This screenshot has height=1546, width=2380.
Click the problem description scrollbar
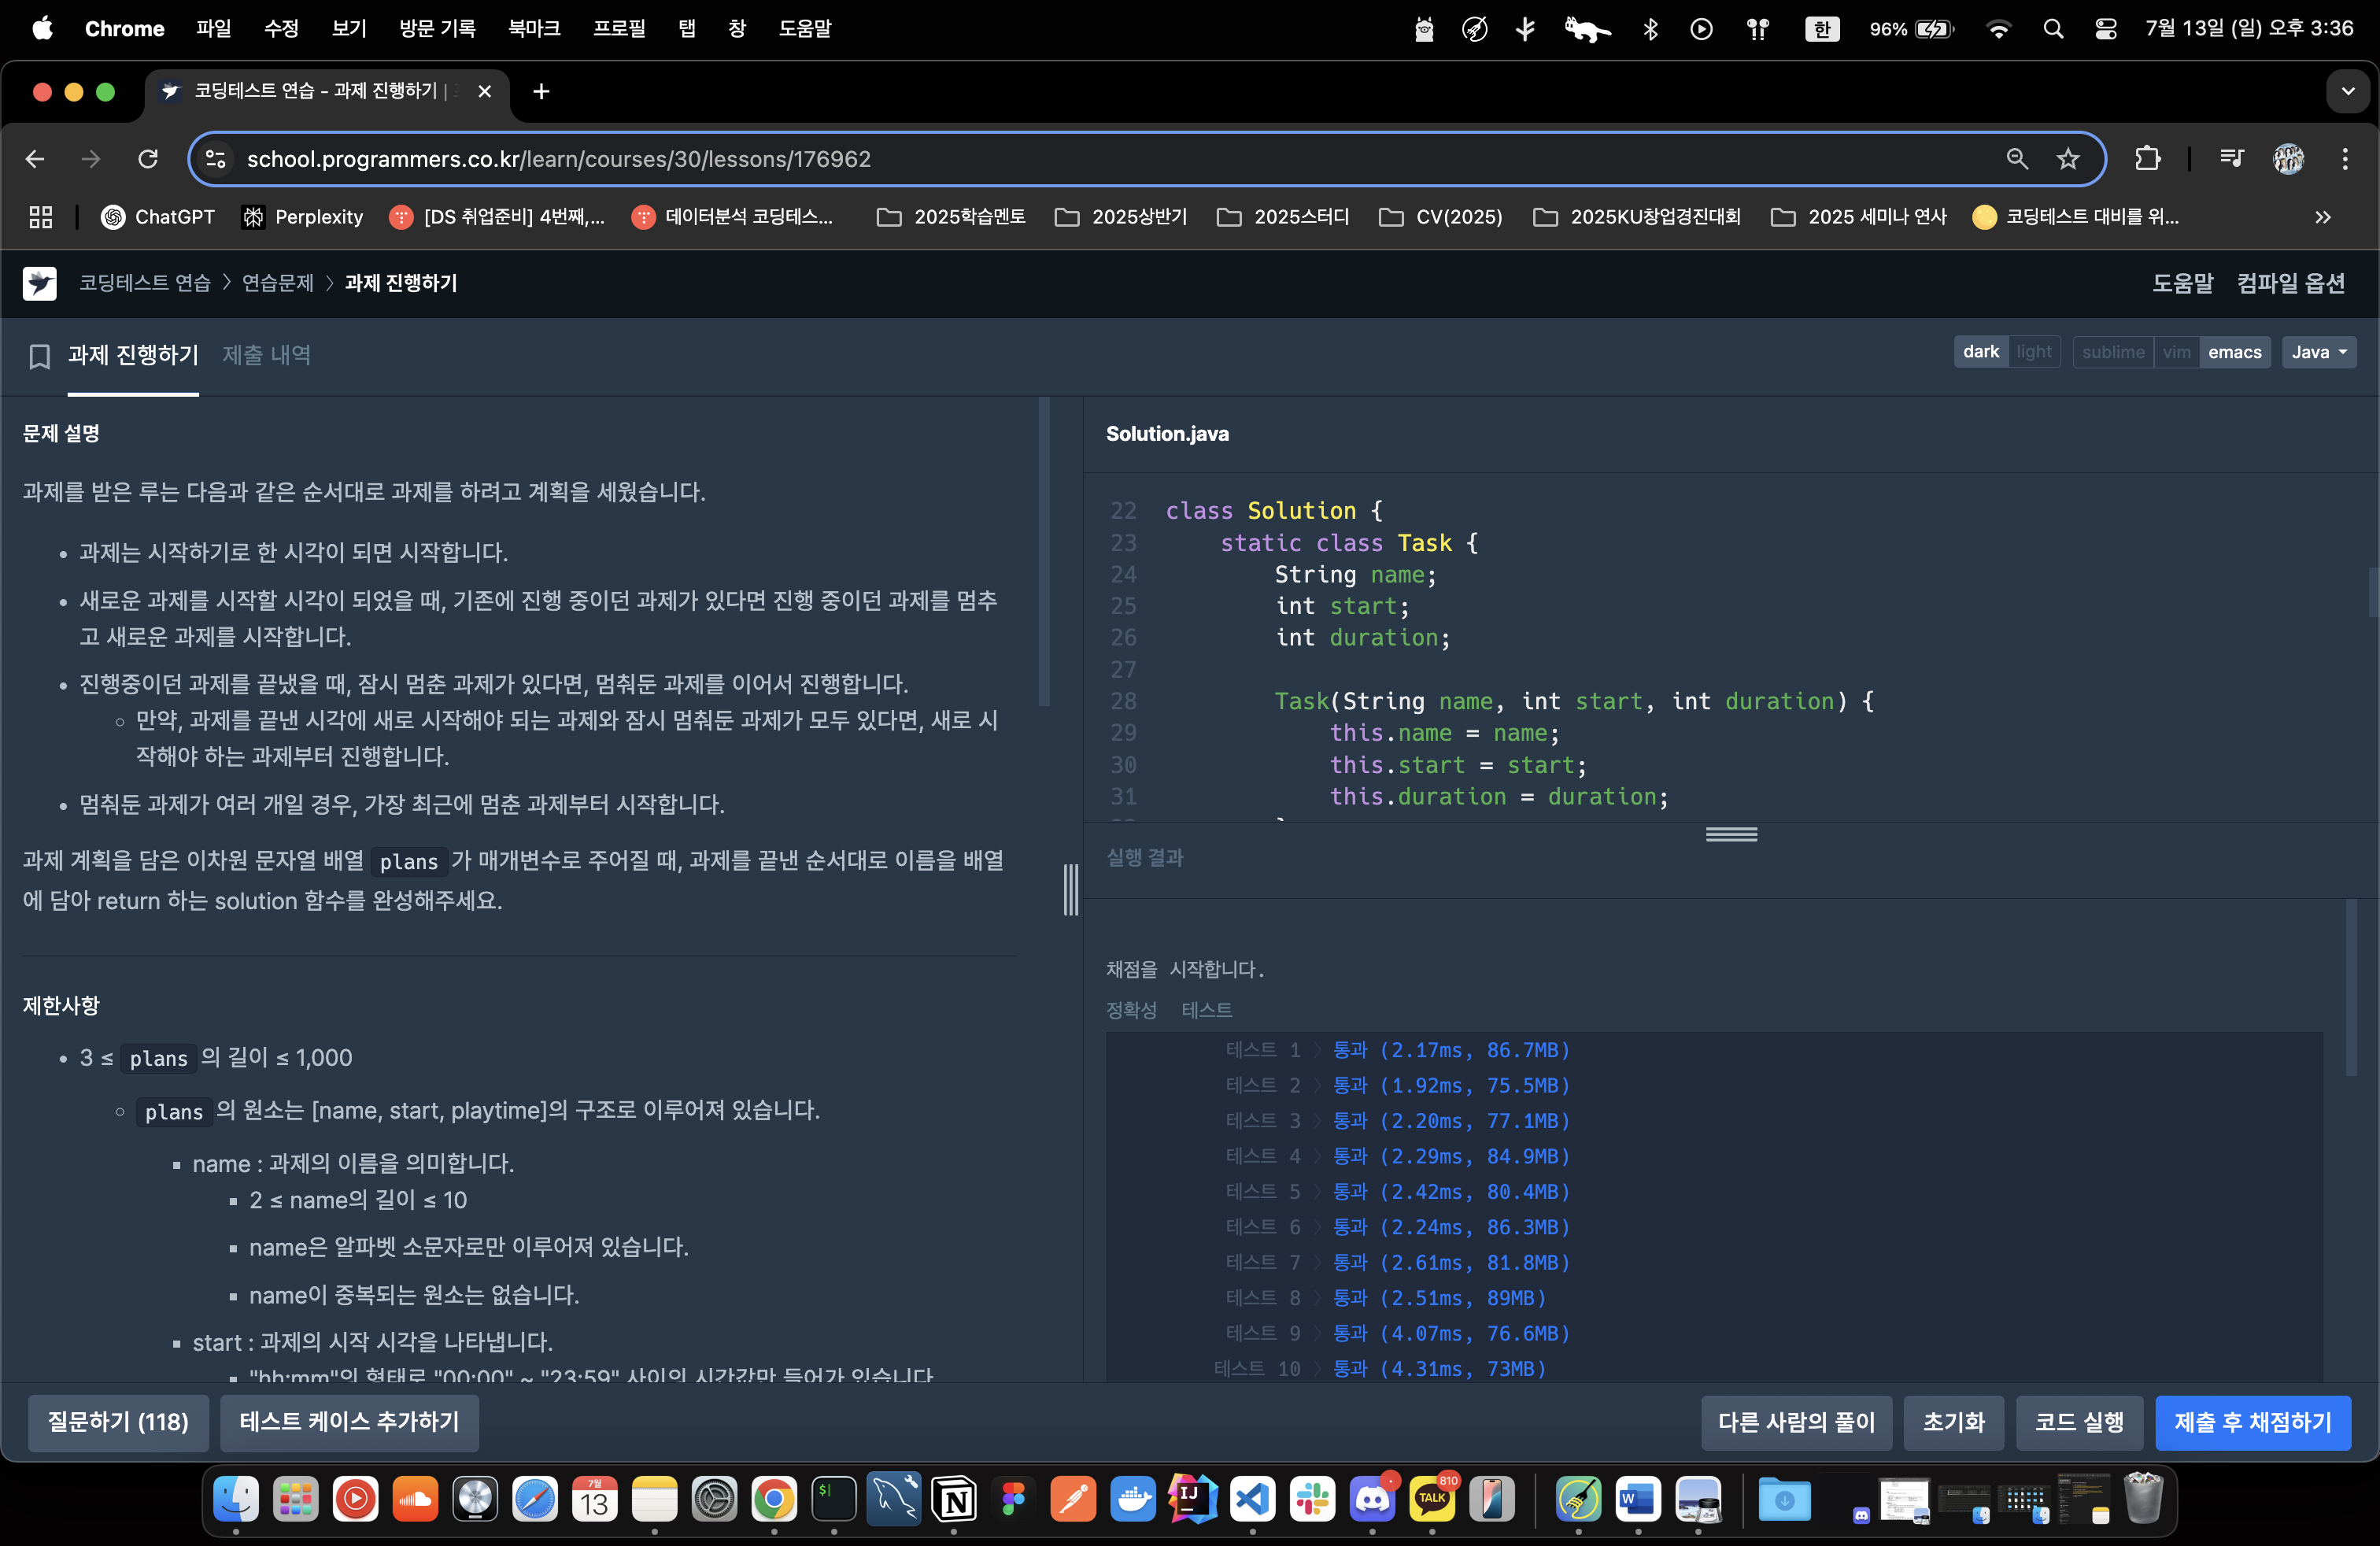pyautogui.click(x=1044, y=552)
